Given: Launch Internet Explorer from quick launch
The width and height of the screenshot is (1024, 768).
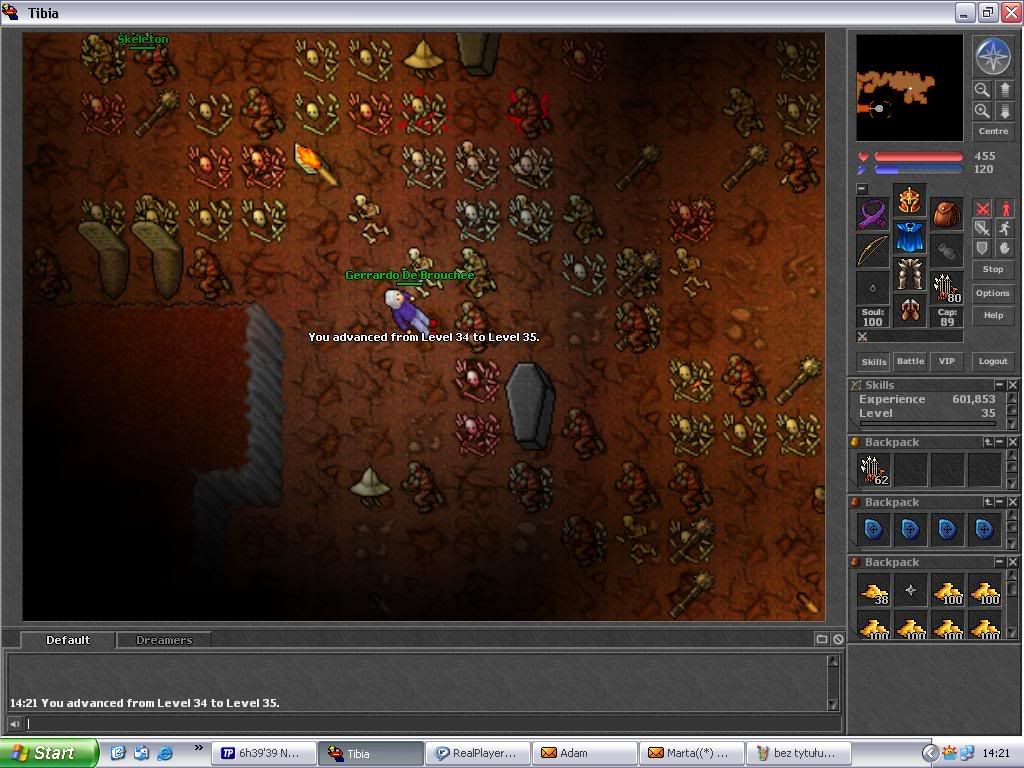Looking at the screenshot, I should pos(166,753).
